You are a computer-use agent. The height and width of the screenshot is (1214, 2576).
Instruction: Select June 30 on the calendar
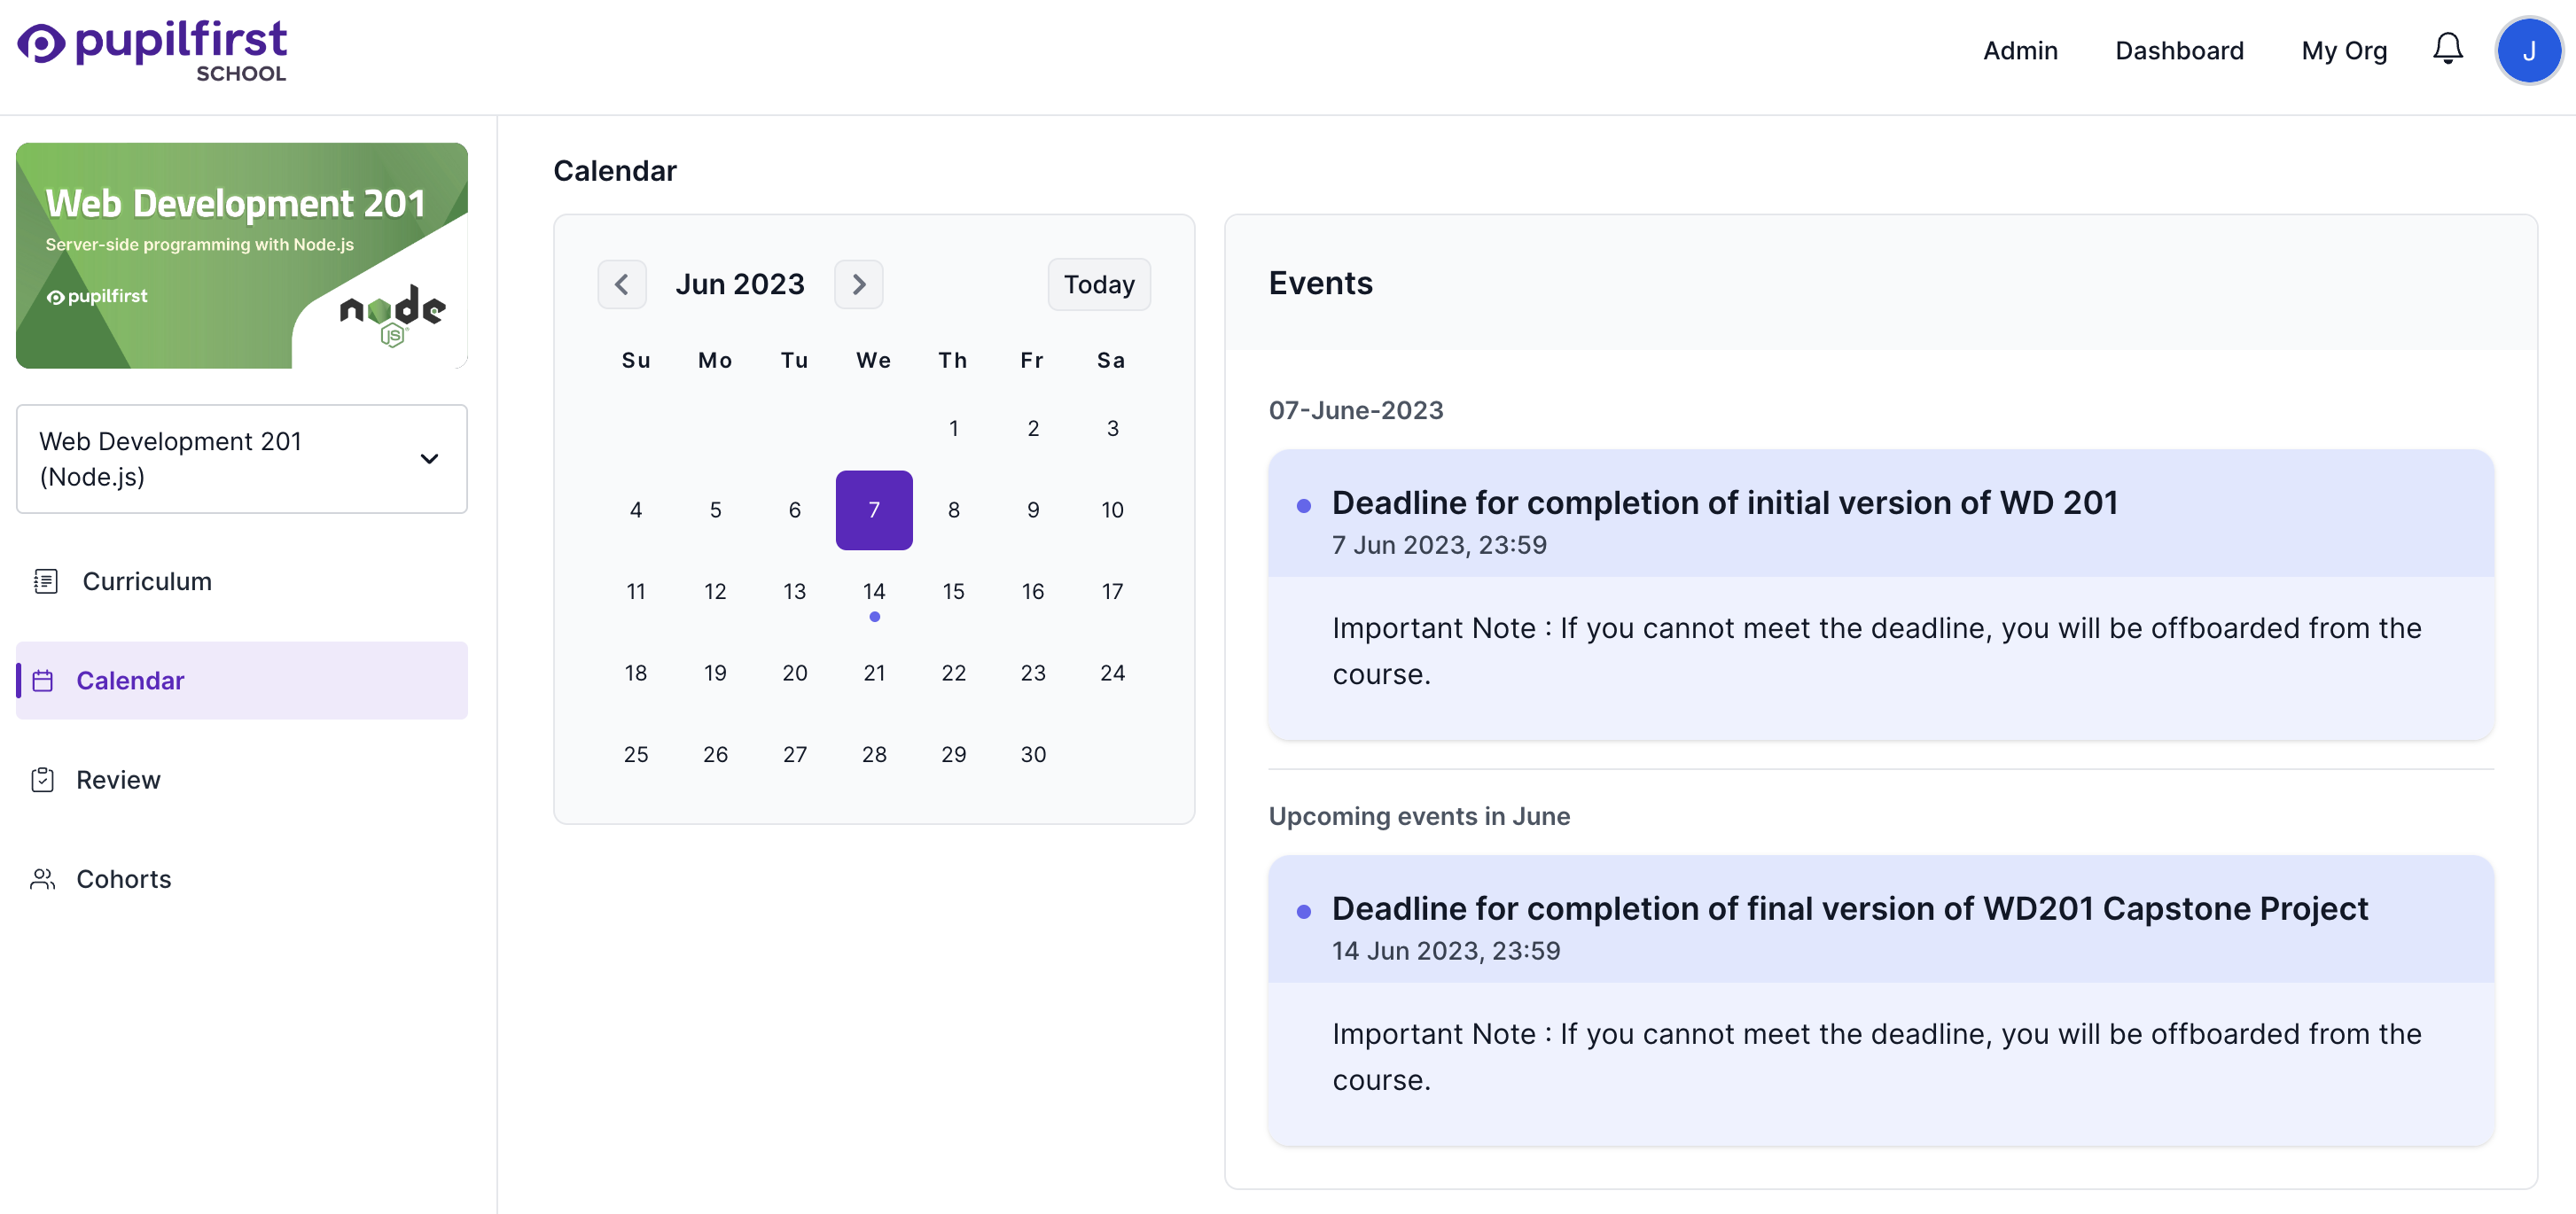(1032, 754)
